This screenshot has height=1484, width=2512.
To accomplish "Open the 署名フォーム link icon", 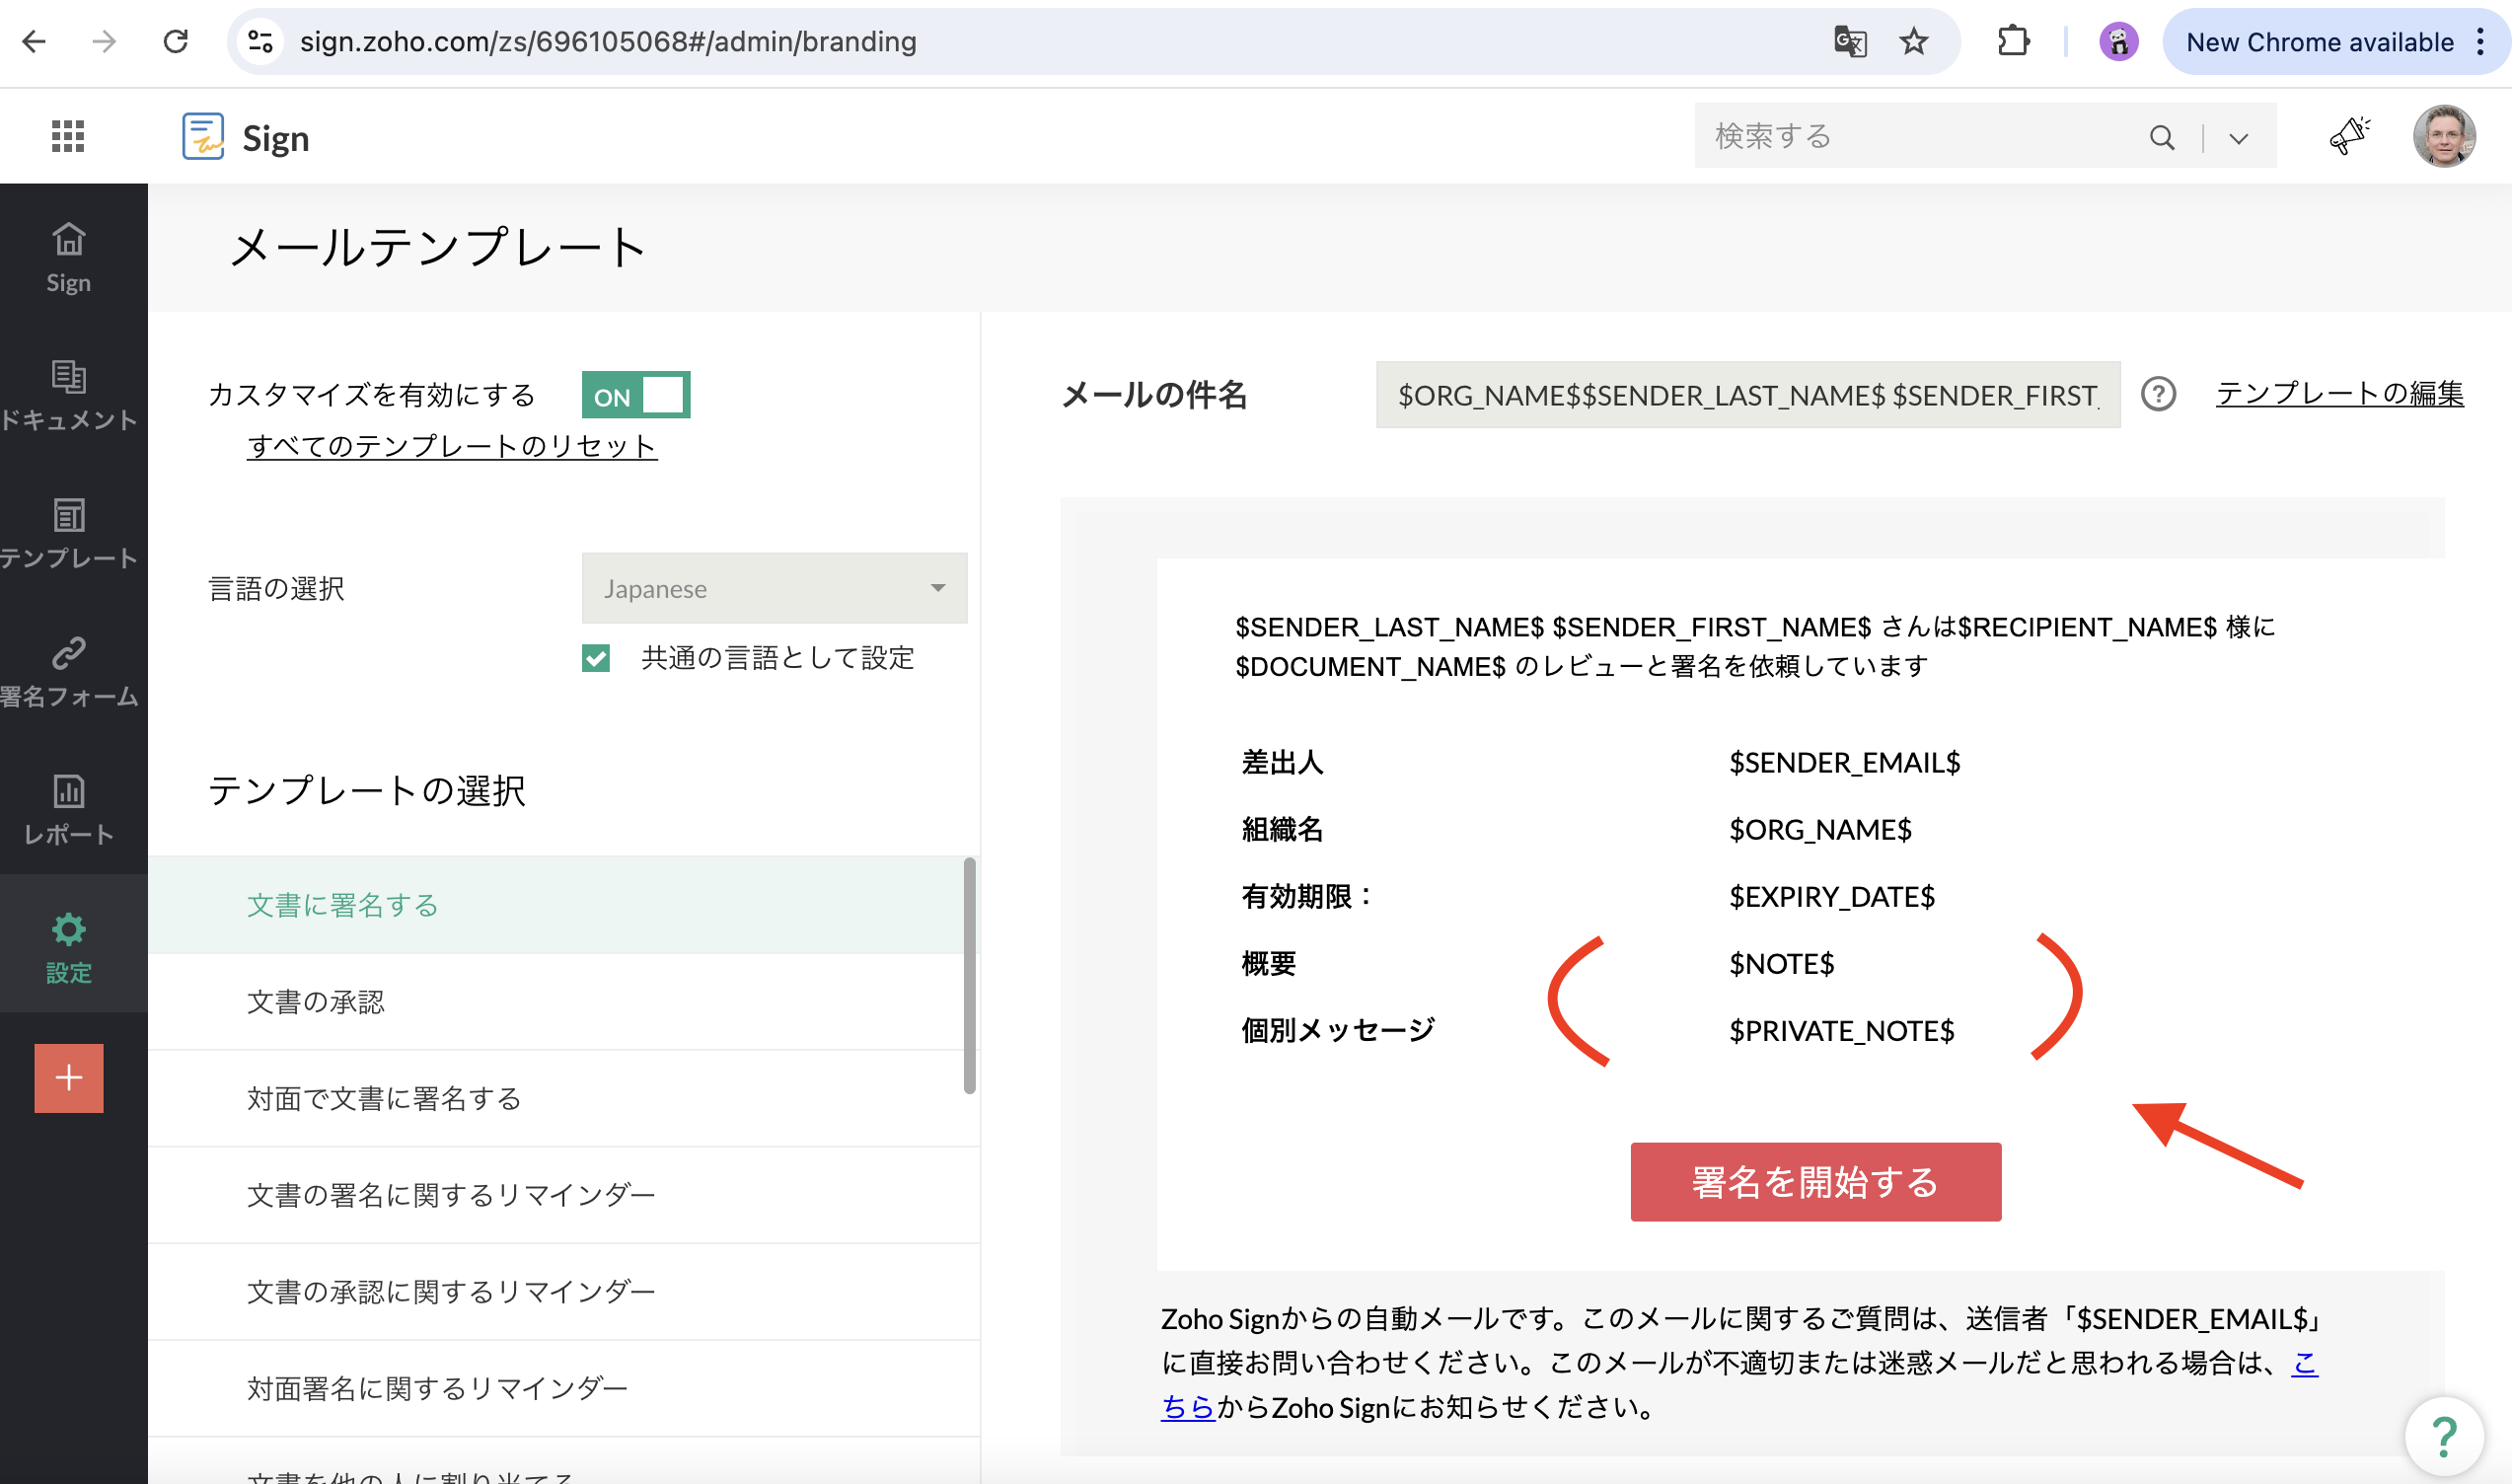I will (x=68, y=654).
